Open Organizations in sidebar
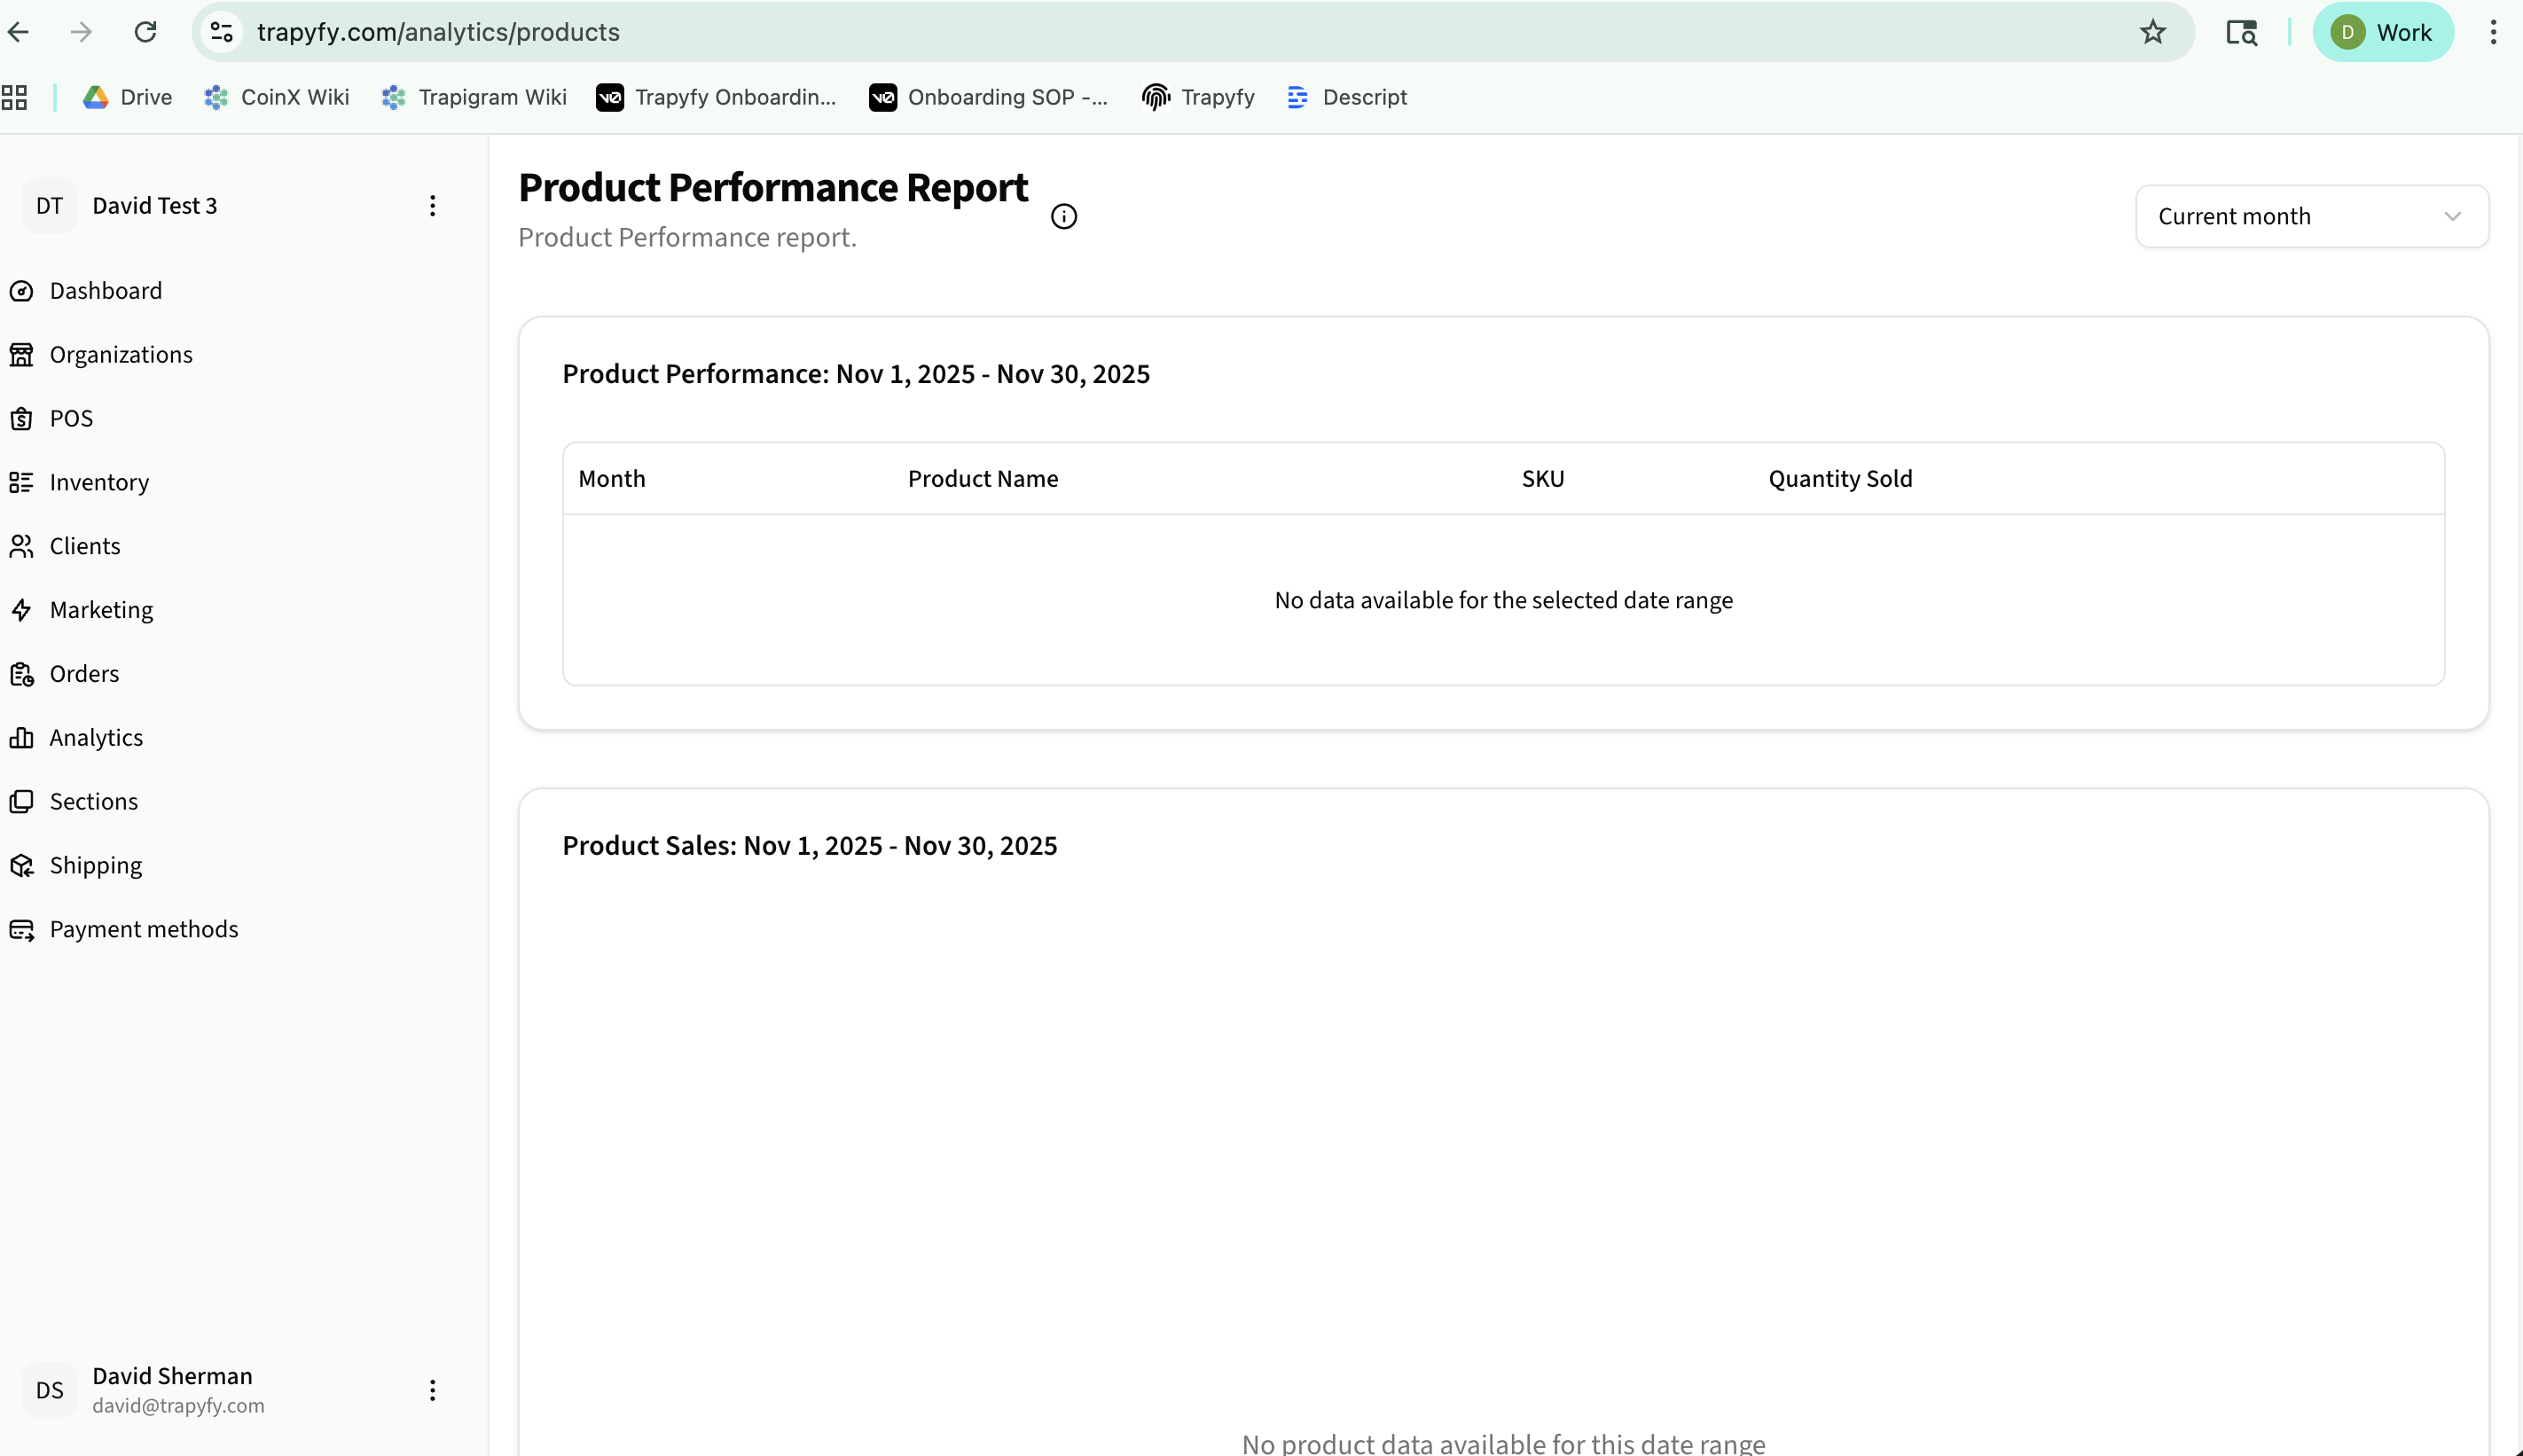 121,355
